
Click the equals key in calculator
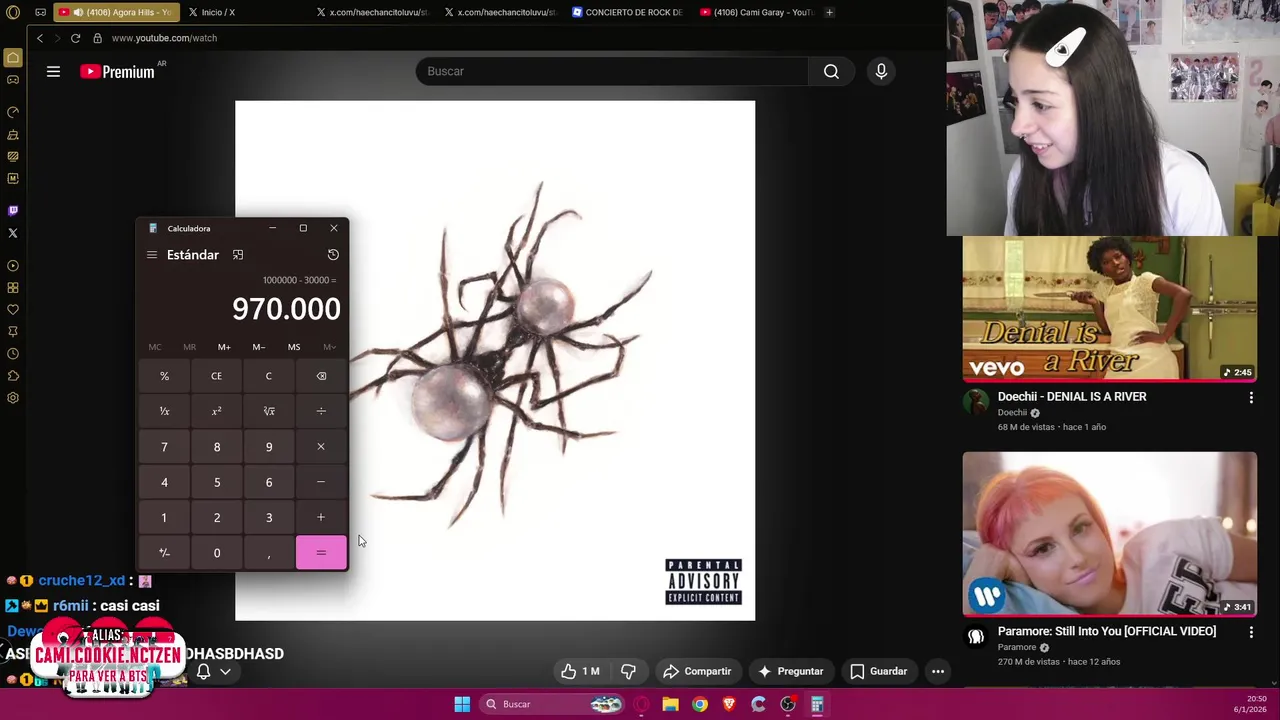click(321, 553)
